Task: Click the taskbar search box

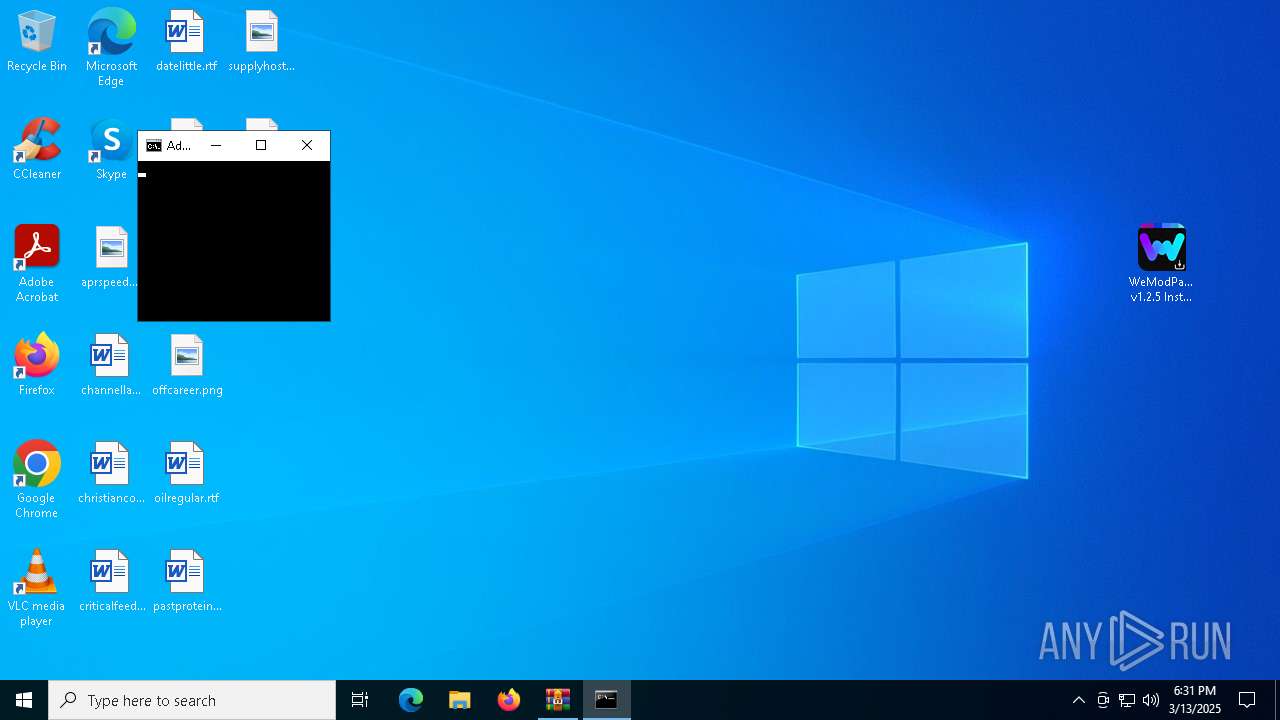Action: pos(192,700)
